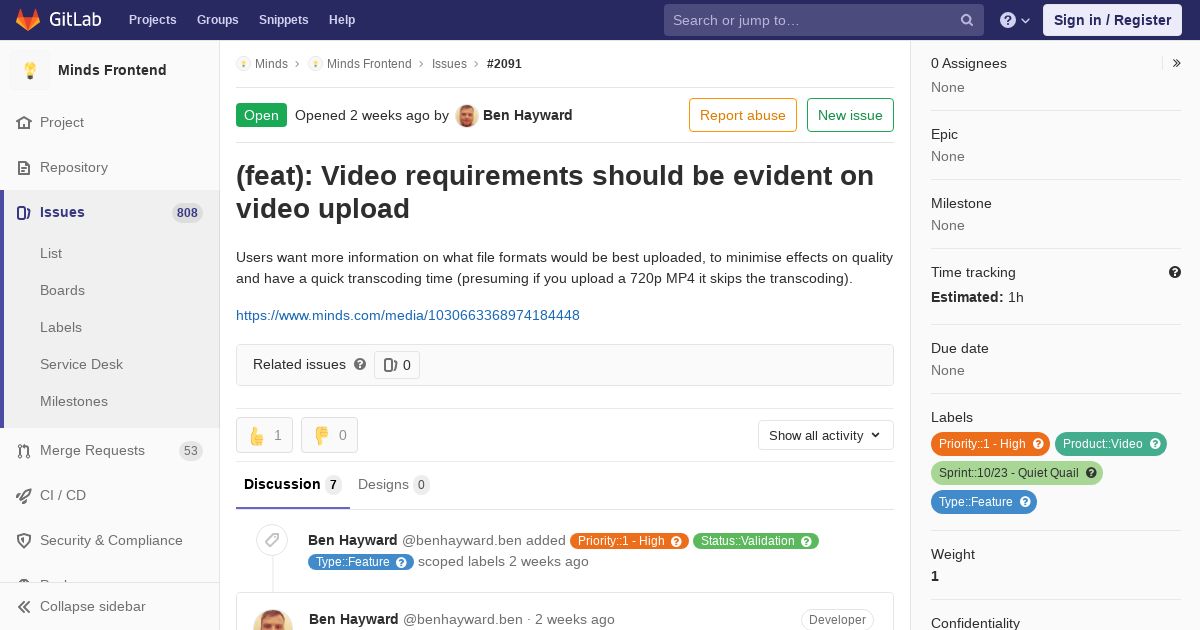
Task: Open the Show all activity dropdown
Action: coord(826,435)
